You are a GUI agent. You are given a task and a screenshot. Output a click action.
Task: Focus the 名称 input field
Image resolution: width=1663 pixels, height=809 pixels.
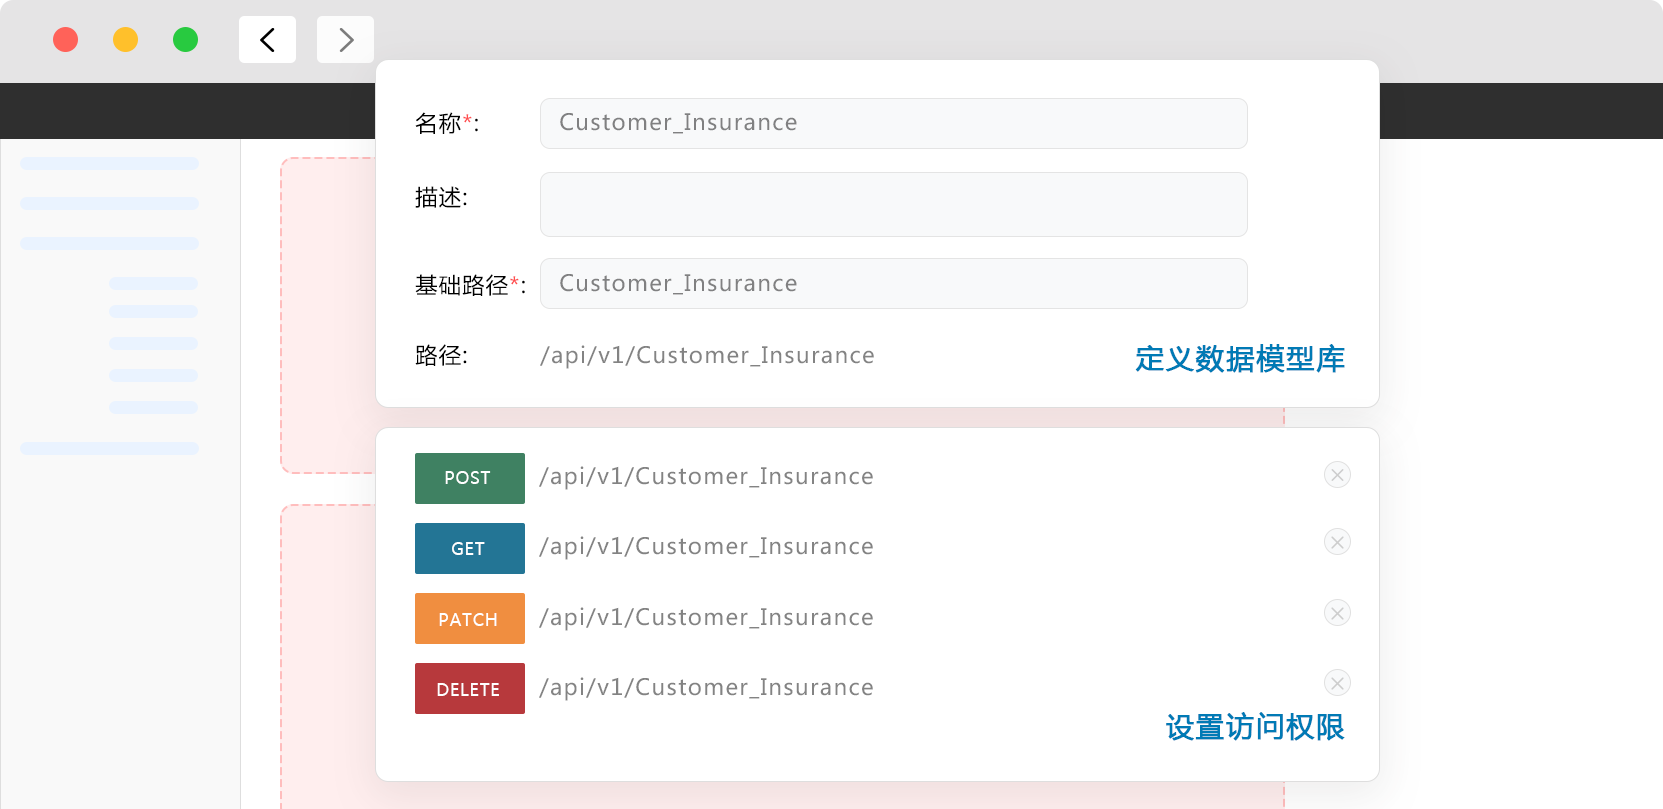pos(894,123)
